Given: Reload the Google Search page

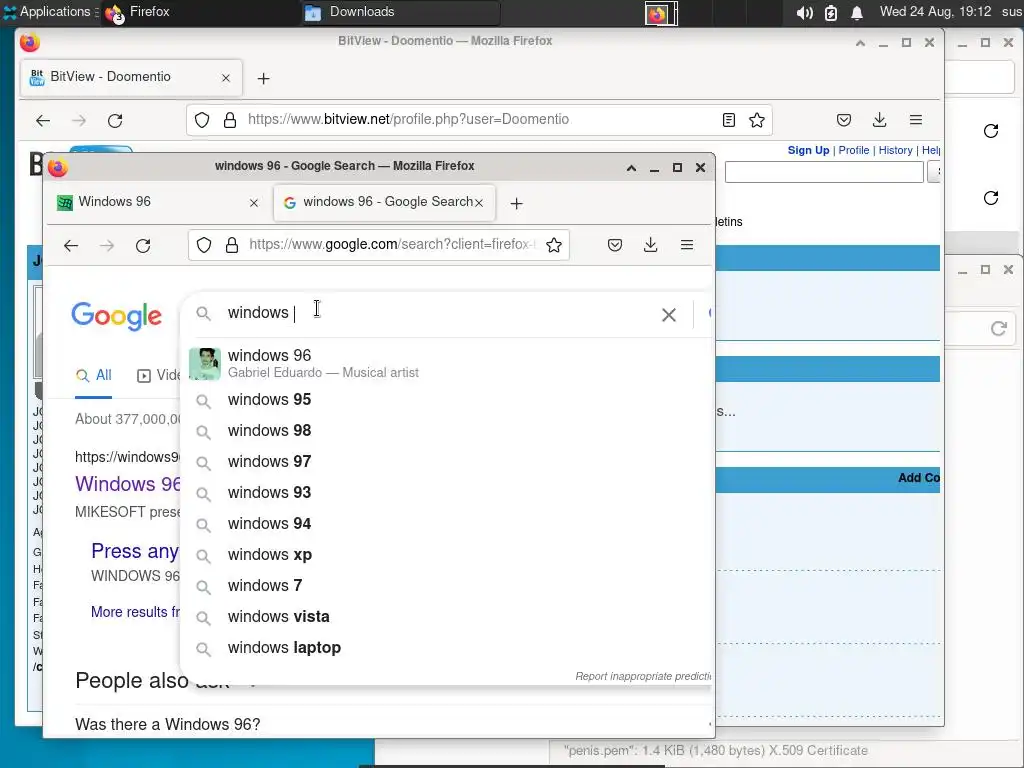Looking at the screenshot, I should pyautogui.click(x=143, y=246).
